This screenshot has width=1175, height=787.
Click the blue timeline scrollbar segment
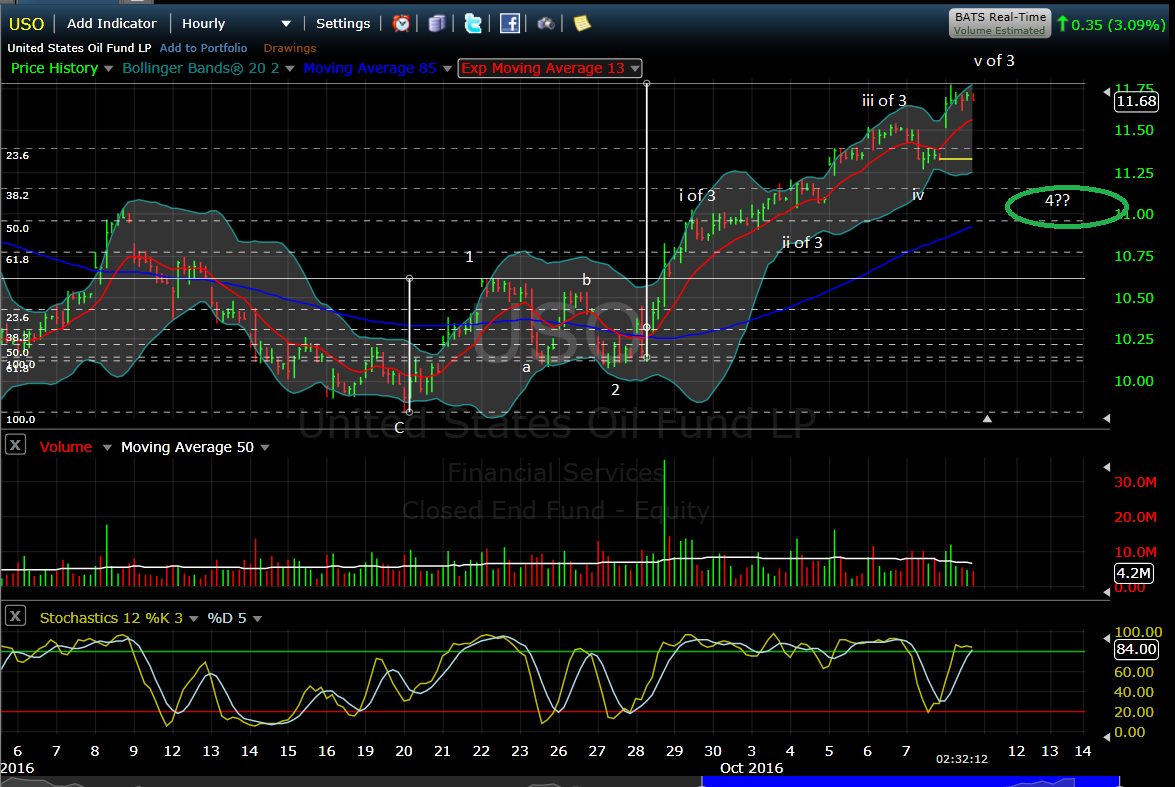tap(910, 780)
